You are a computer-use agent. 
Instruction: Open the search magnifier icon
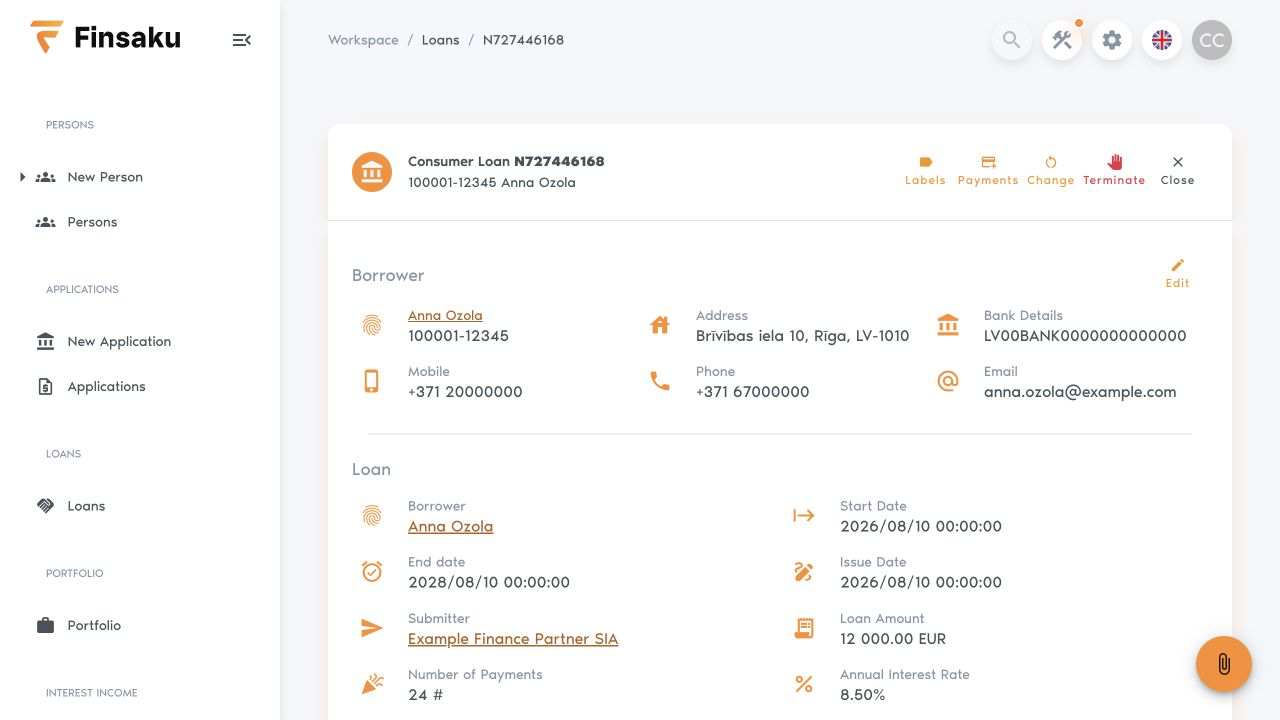[1012, 40]
